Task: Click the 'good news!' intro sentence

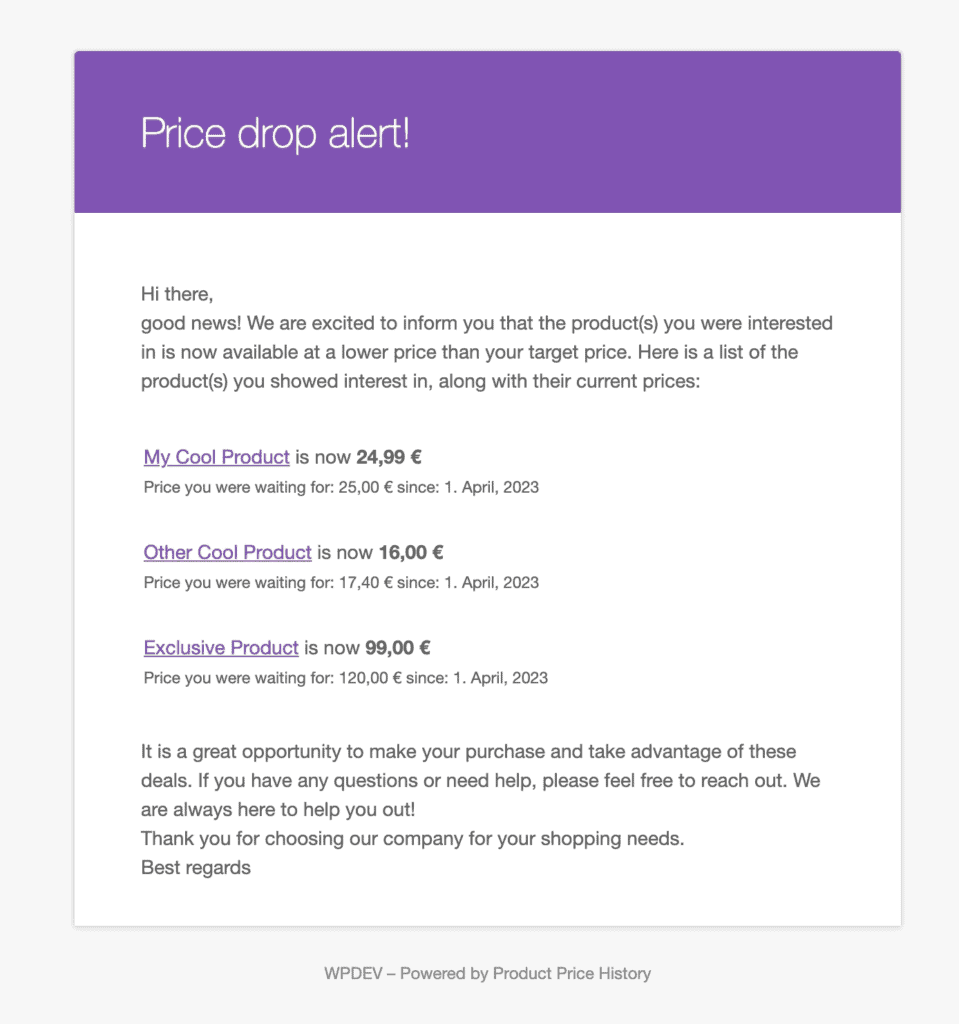Action: [x=191, y=324]
